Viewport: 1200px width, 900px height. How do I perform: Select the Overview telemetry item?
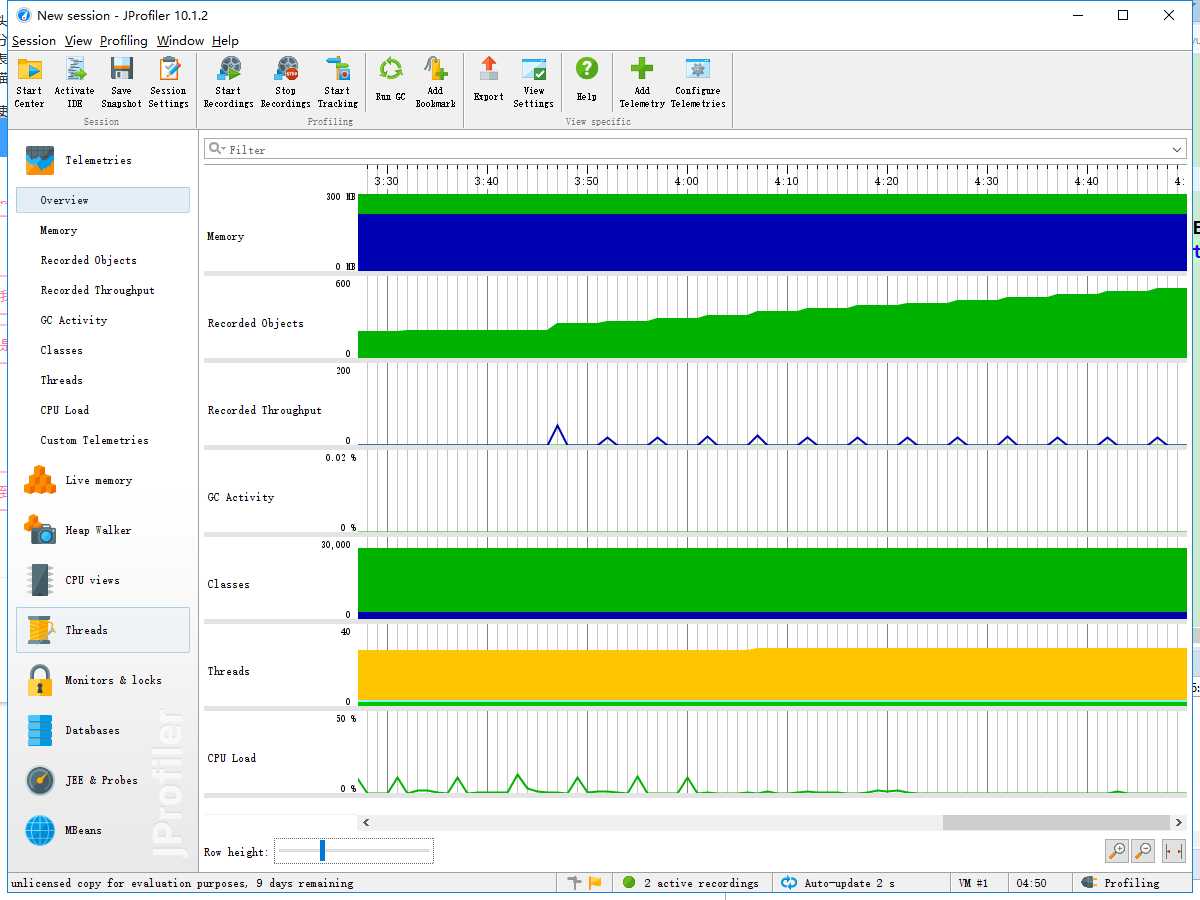103,200
